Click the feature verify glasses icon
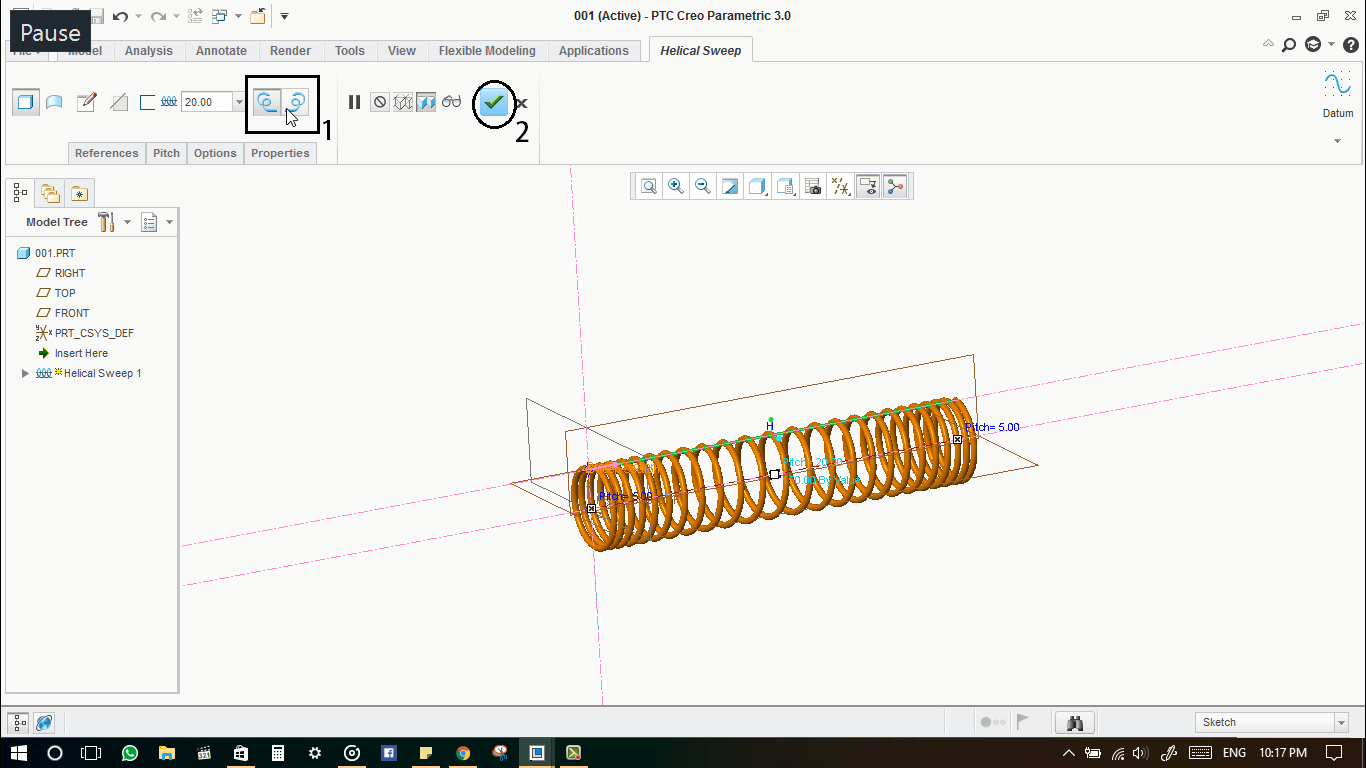 [x=451, y=102]
